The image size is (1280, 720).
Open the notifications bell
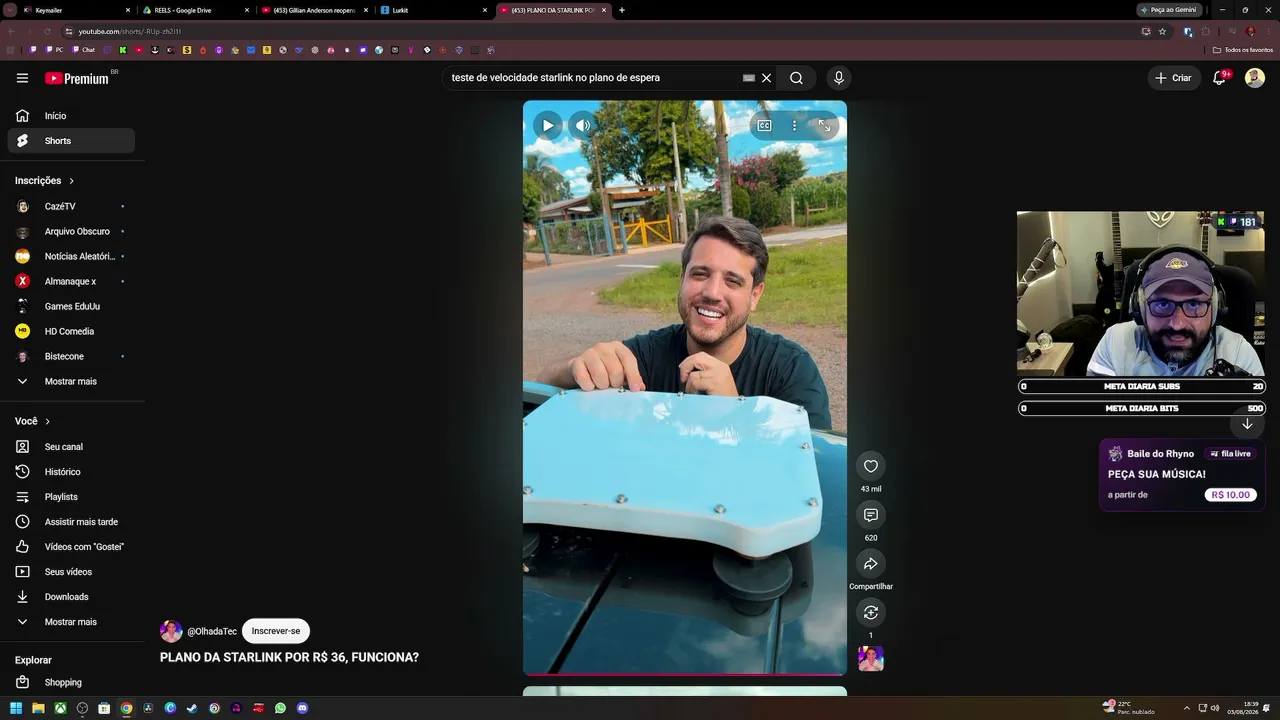click(x=1219, y=78)
